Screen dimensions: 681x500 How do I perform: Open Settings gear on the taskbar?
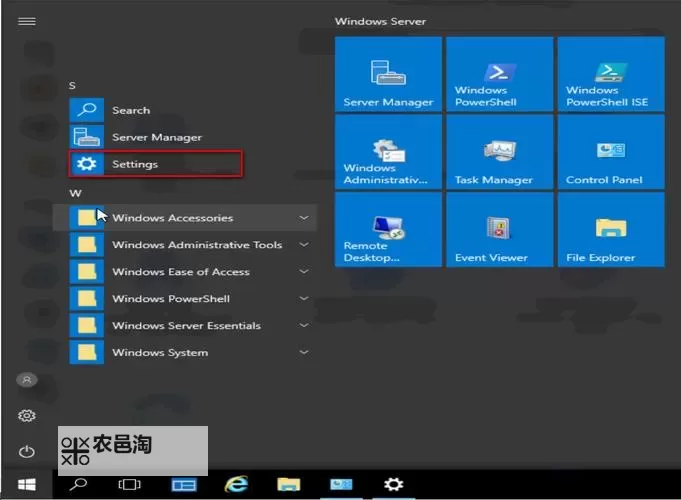(x=393, y=484)
